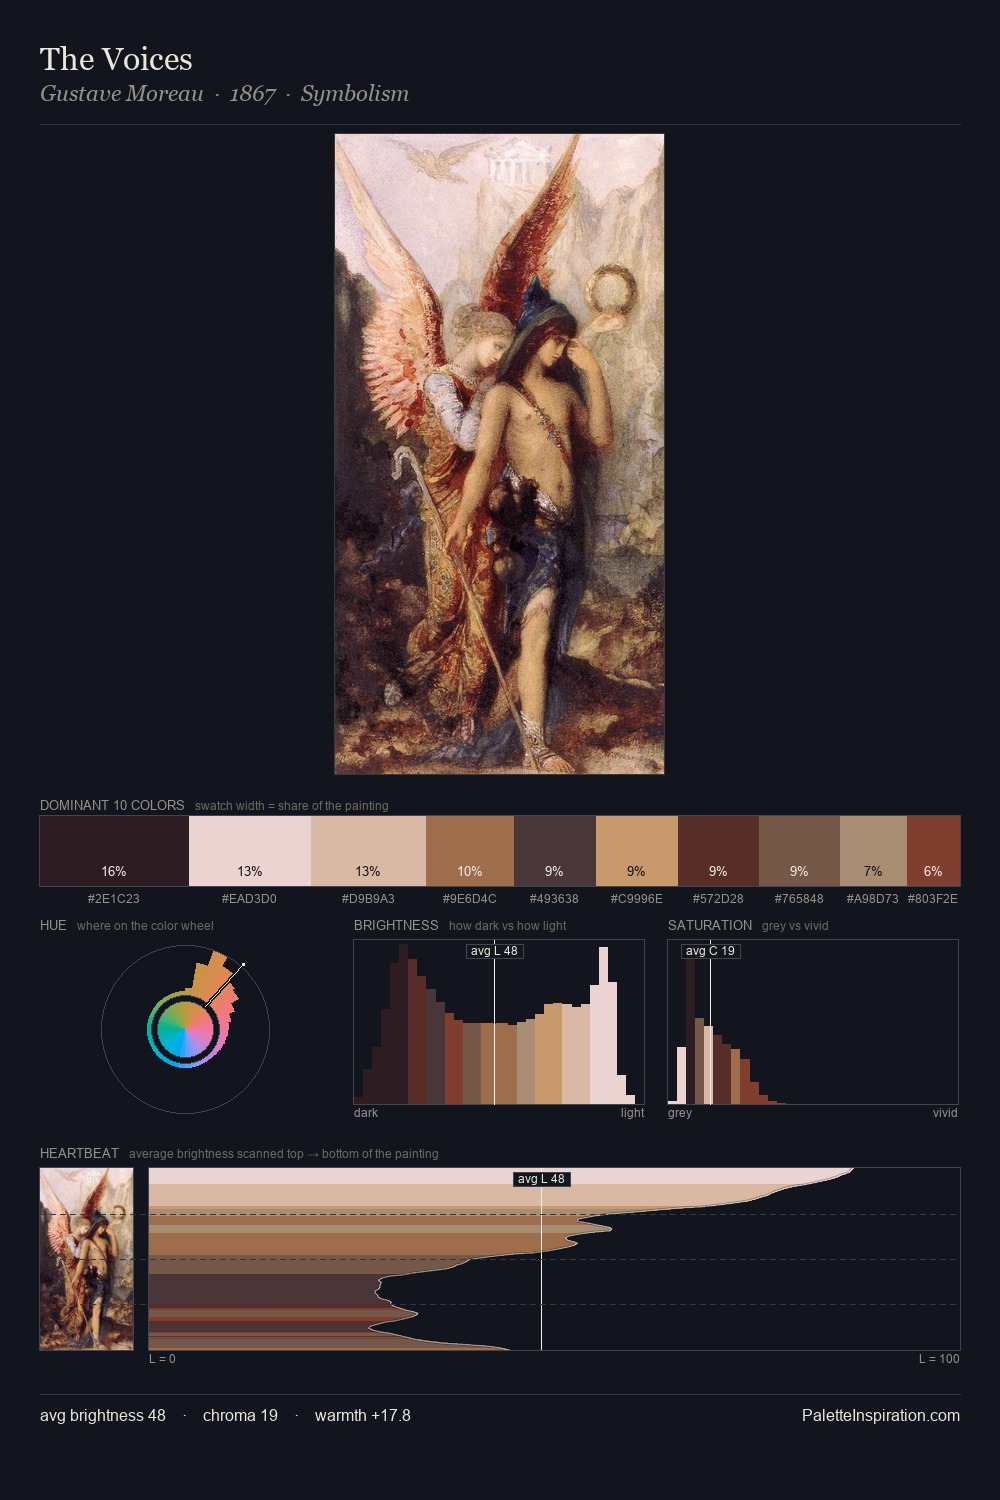Screen dimensions: 1000x1500
Task: Click the SATURATION section heading
Action: (x=710, y=925)
